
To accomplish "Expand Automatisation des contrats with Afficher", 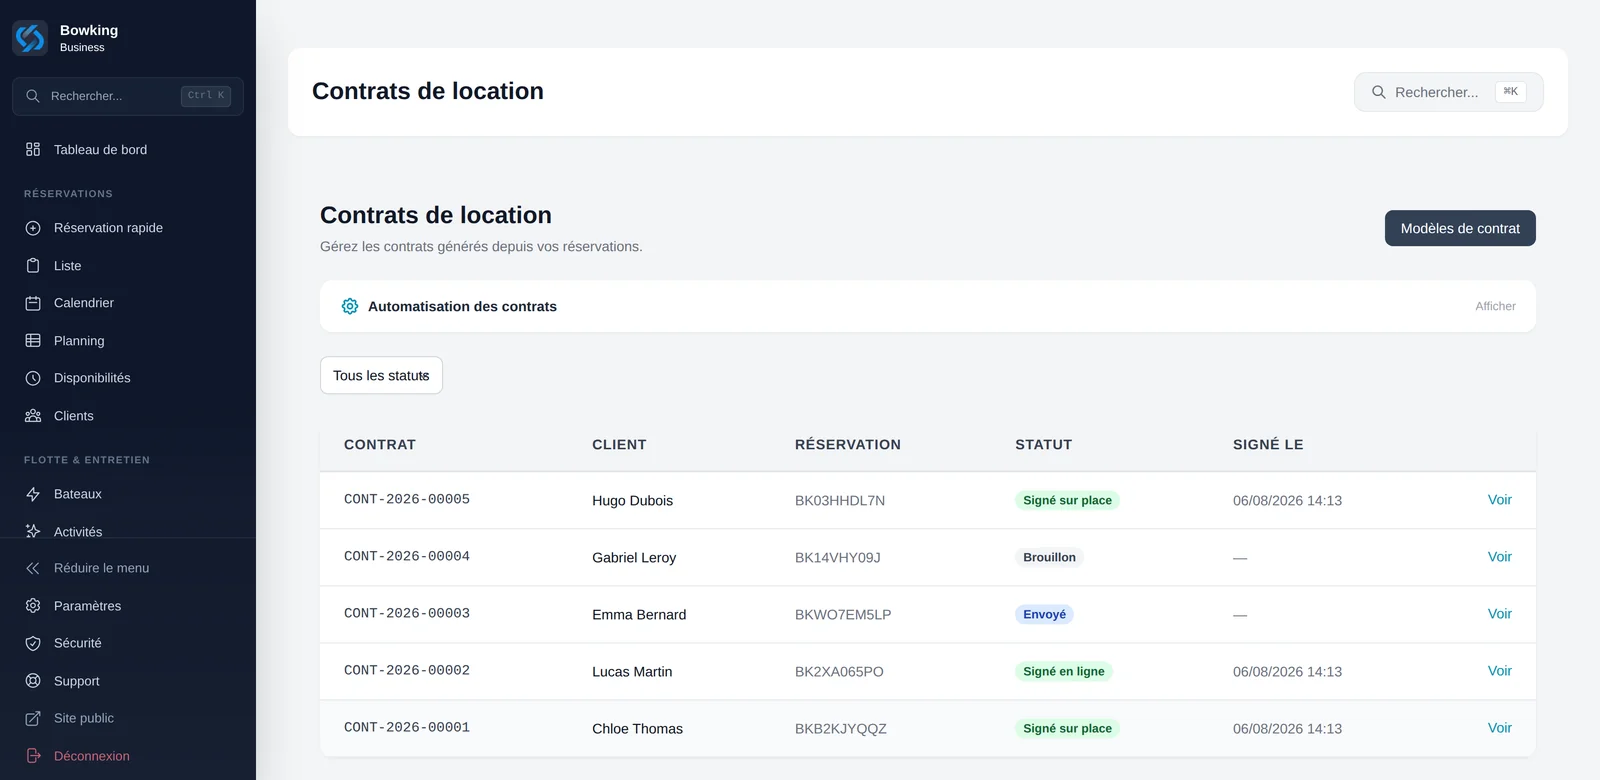I will tap(1495, 306).
